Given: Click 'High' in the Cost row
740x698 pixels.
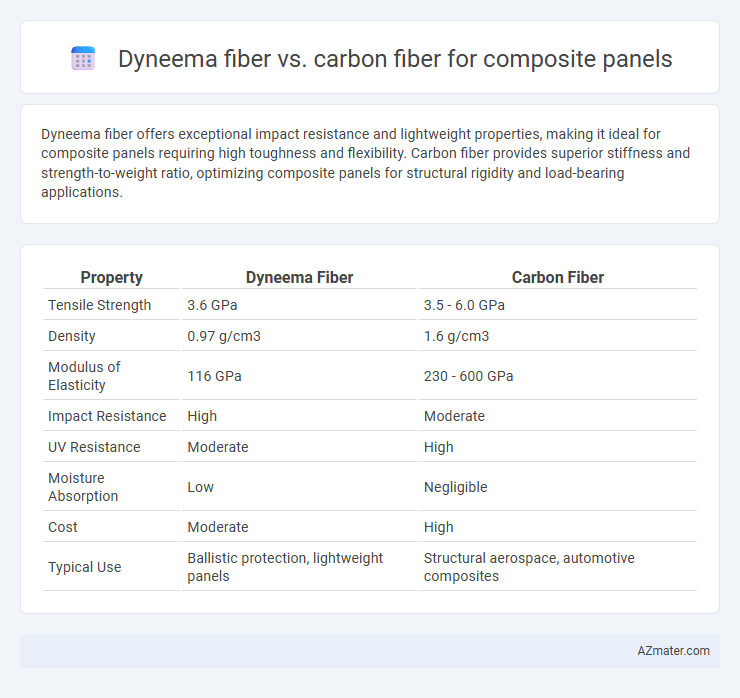Looking at the screenshot, I should [x=438, y=527].
